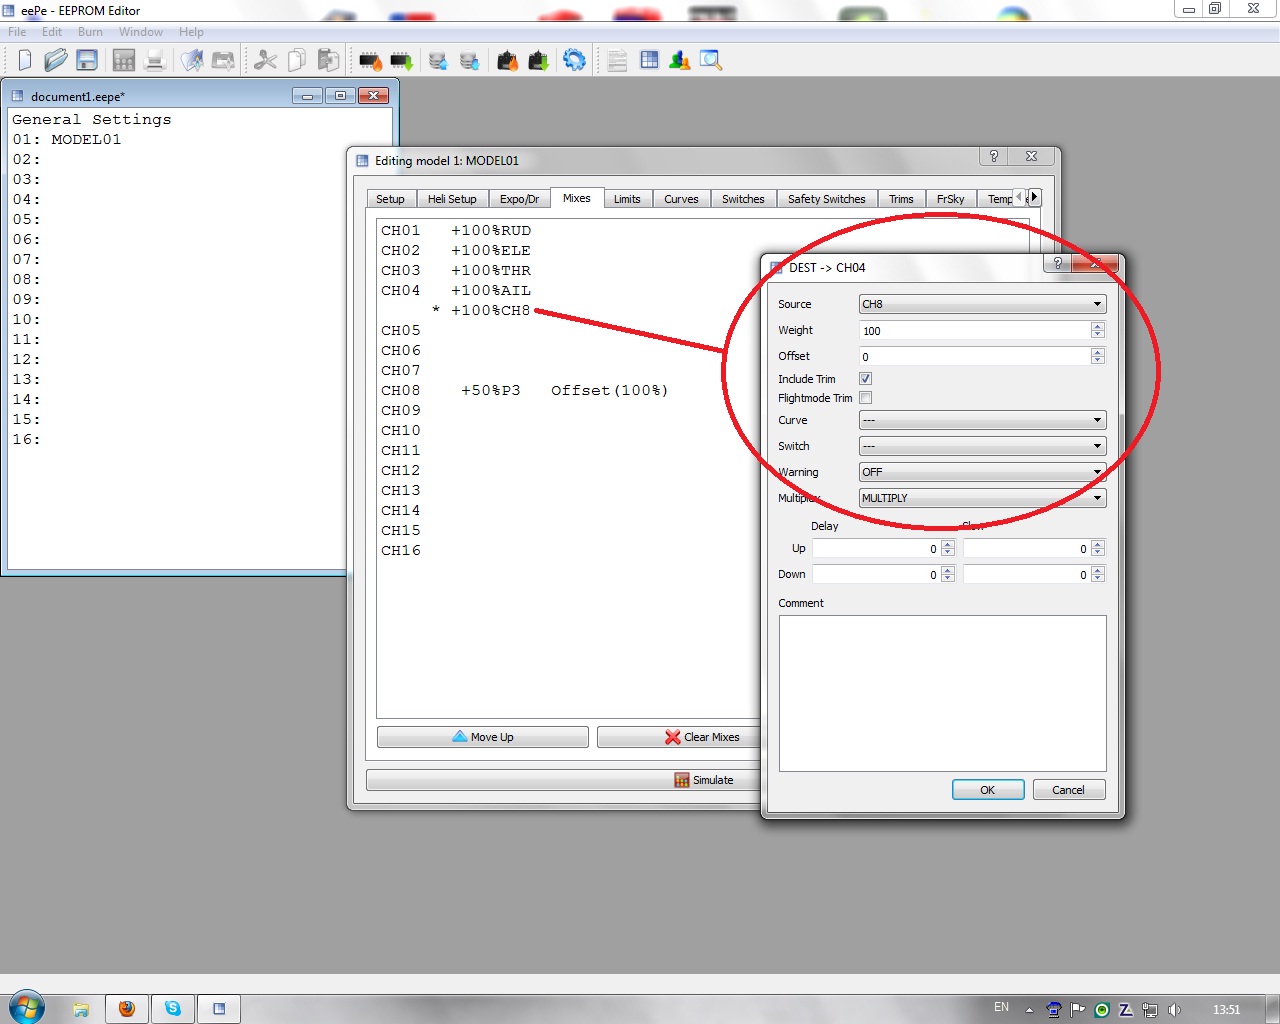Open Firefox from the taskbar
This screenshot has width=1280, height=1024.
[127, 1008]
